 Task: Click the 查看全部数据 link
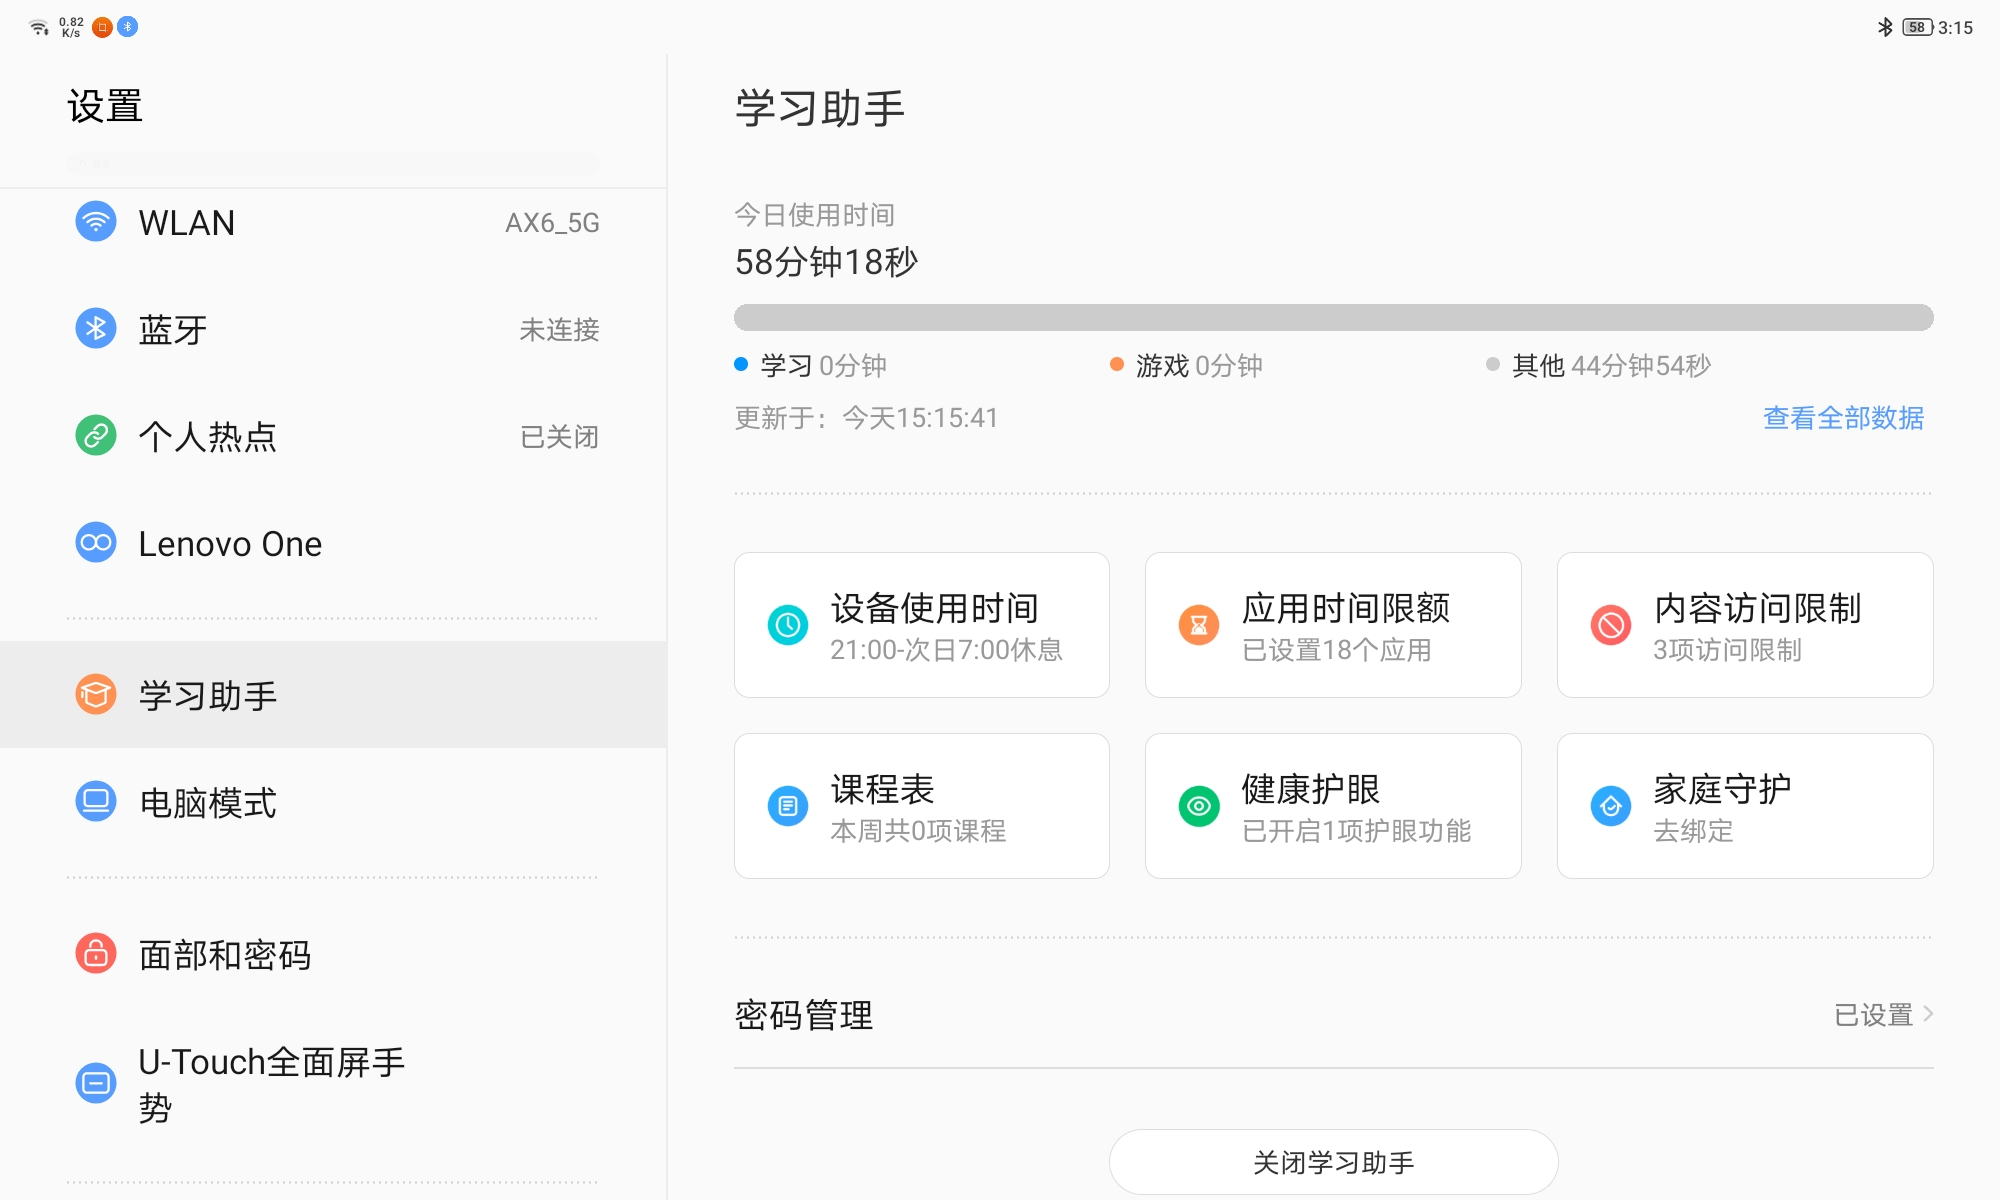click(x=1843, y=419)
